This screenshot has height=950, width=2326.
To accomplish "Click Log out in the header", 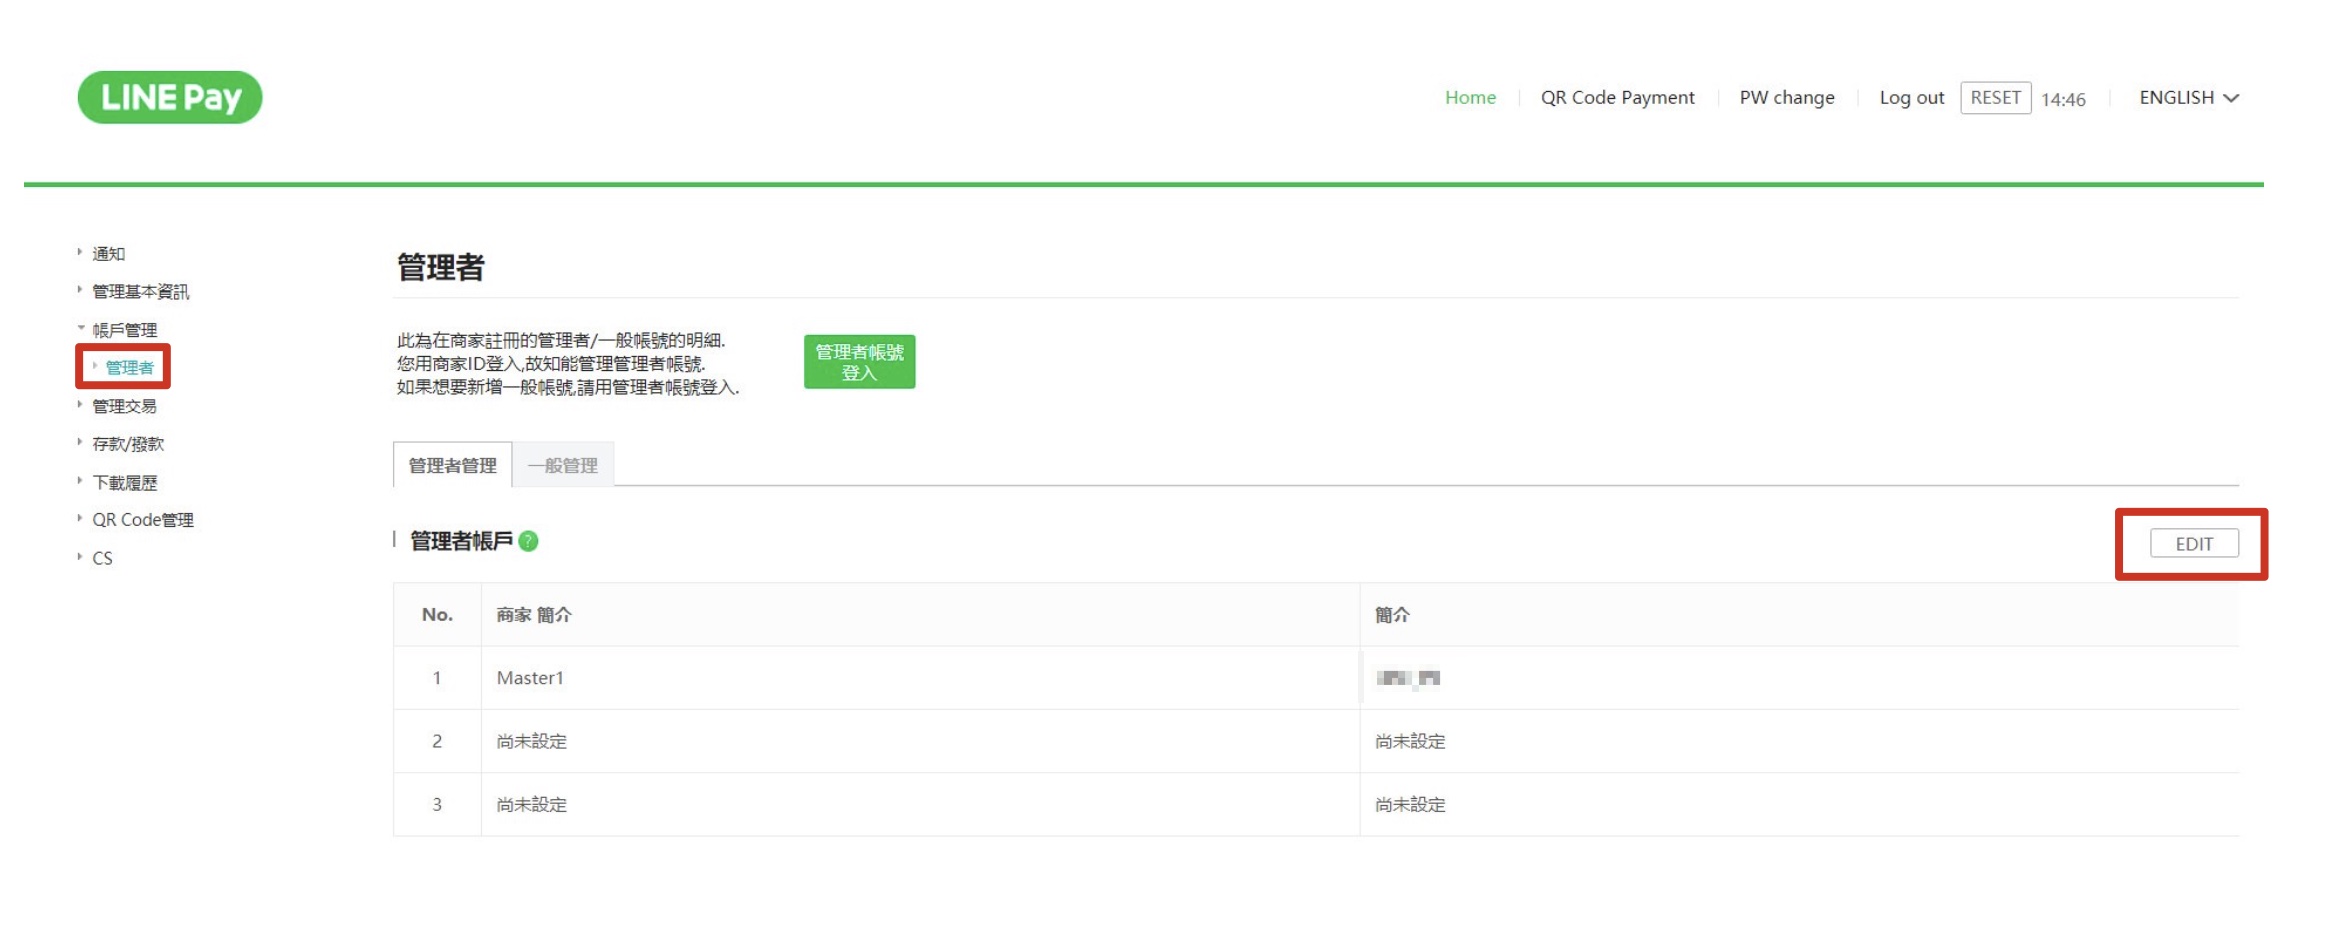I will tap(1911, 97).
